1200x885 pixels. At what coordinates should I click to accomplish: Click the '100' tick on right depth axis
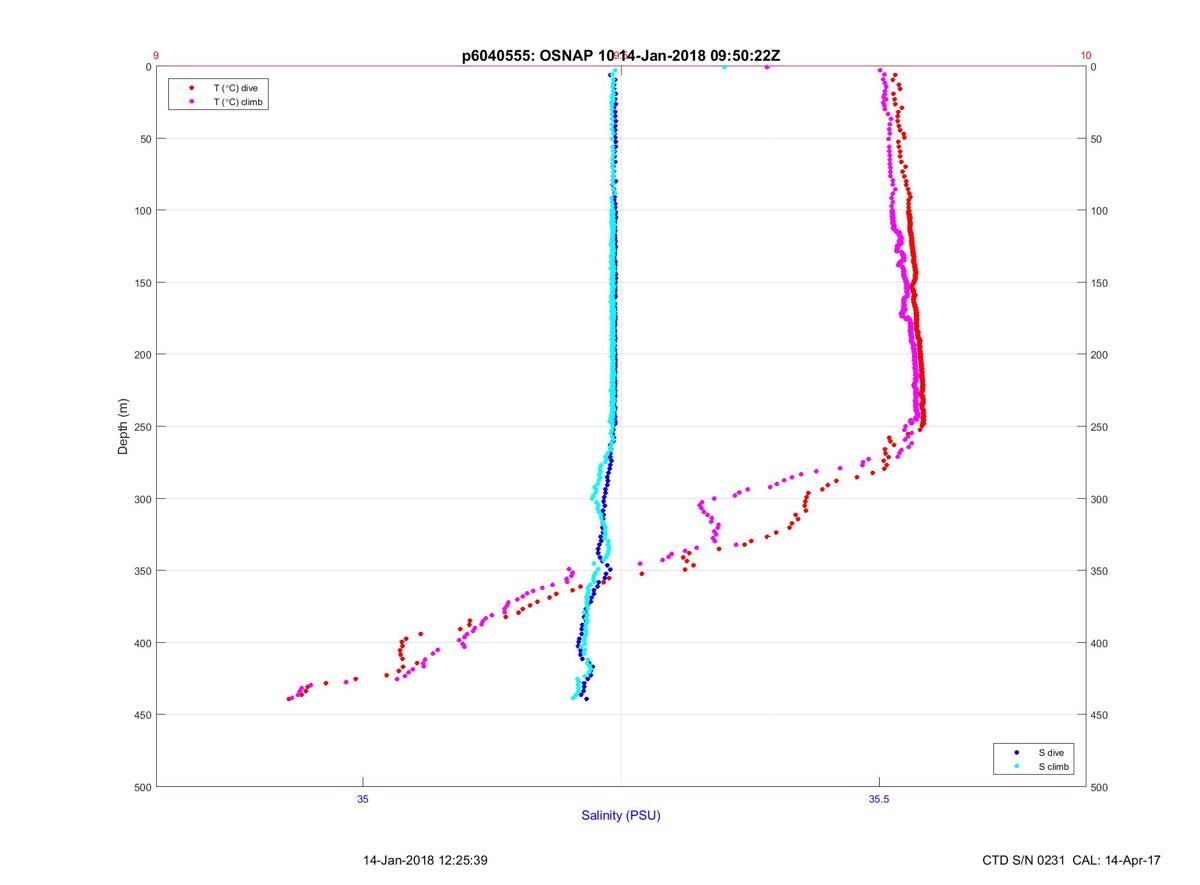(x=1100, y=211)
